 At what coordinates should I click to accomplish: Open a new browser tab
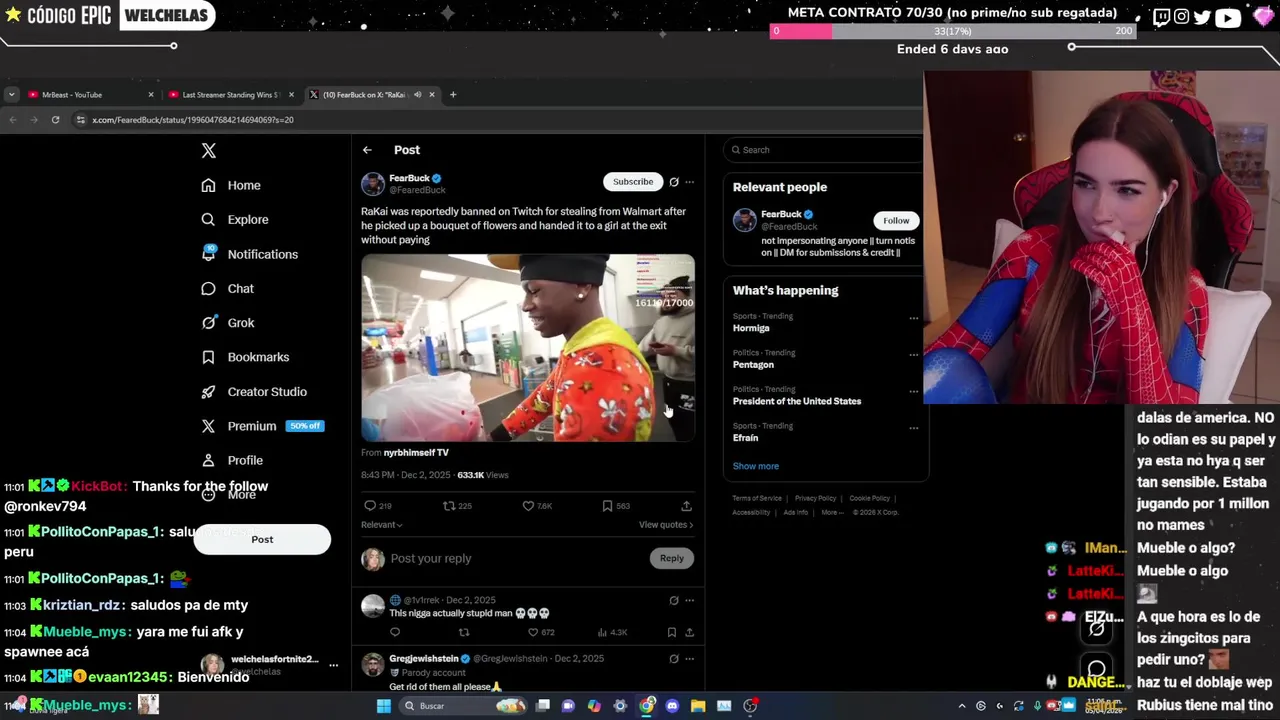(x=453, y=95)
